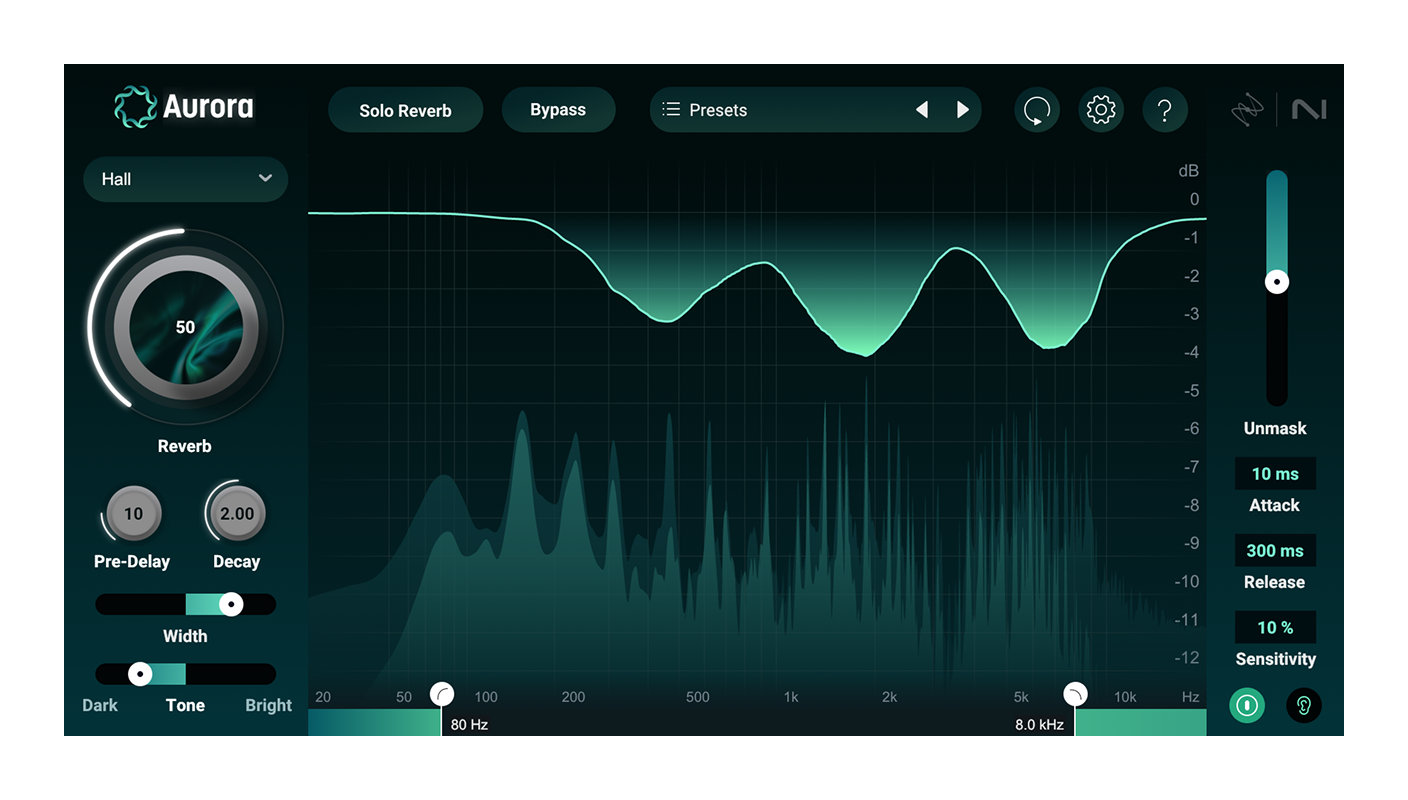Go to the previous preset arrow
Viewport: 1408px width, 800px height.
pyautogui.click(x=922, y=110)
